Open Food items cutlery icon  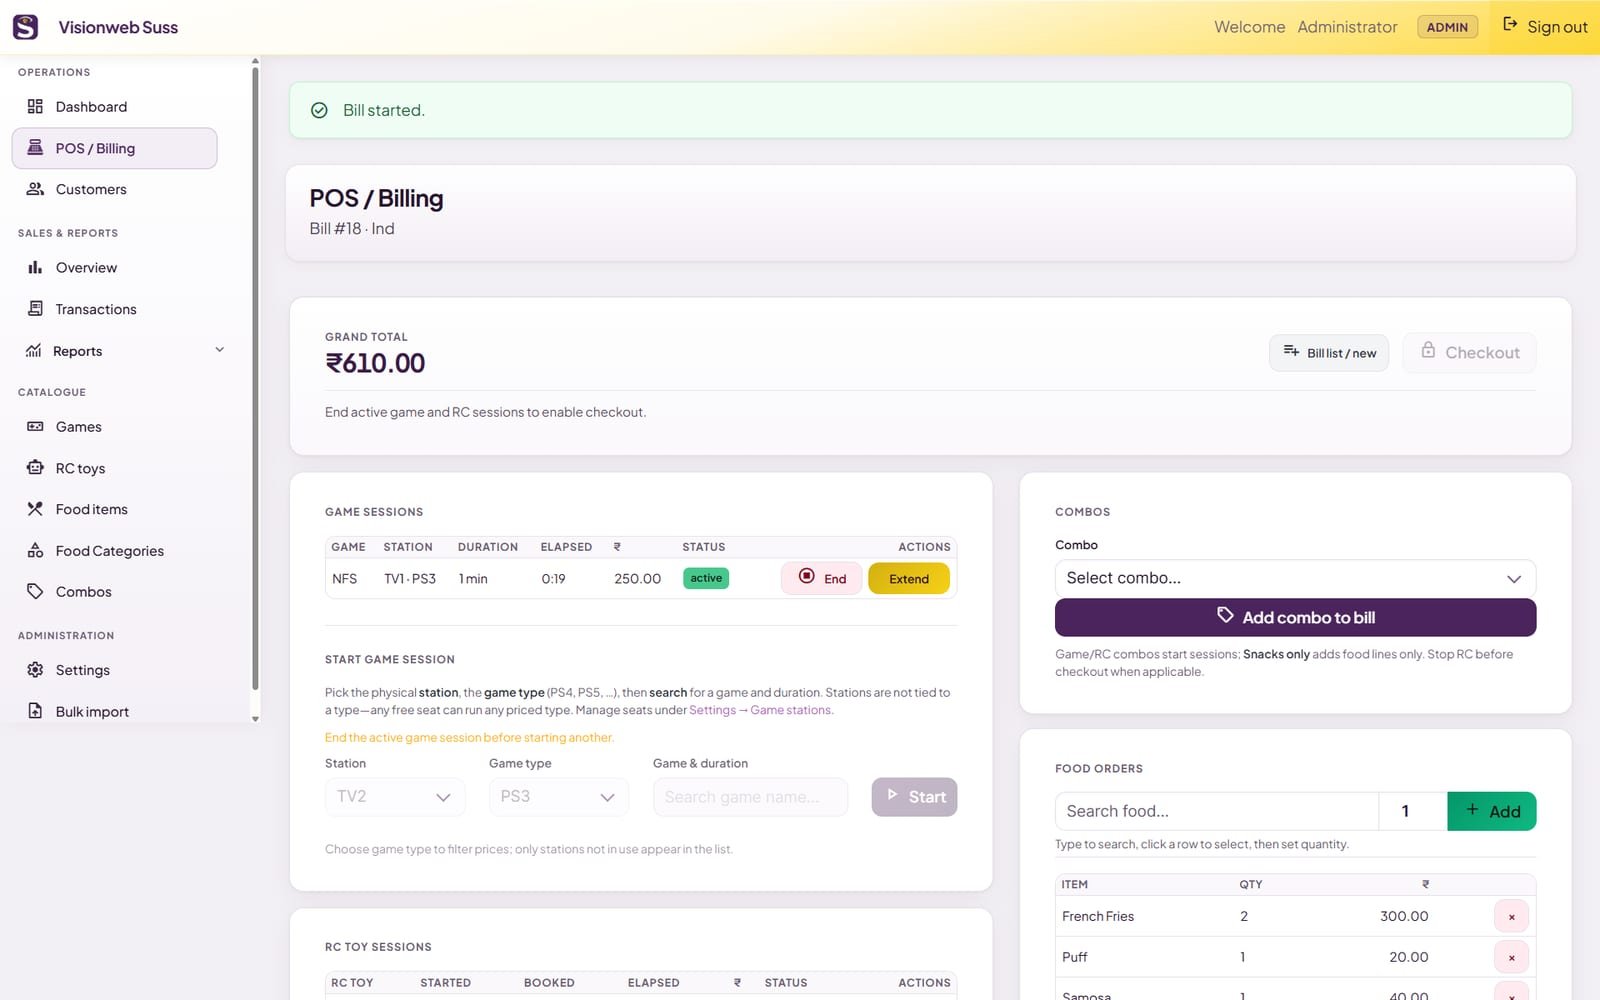click(x=35, y=509)
